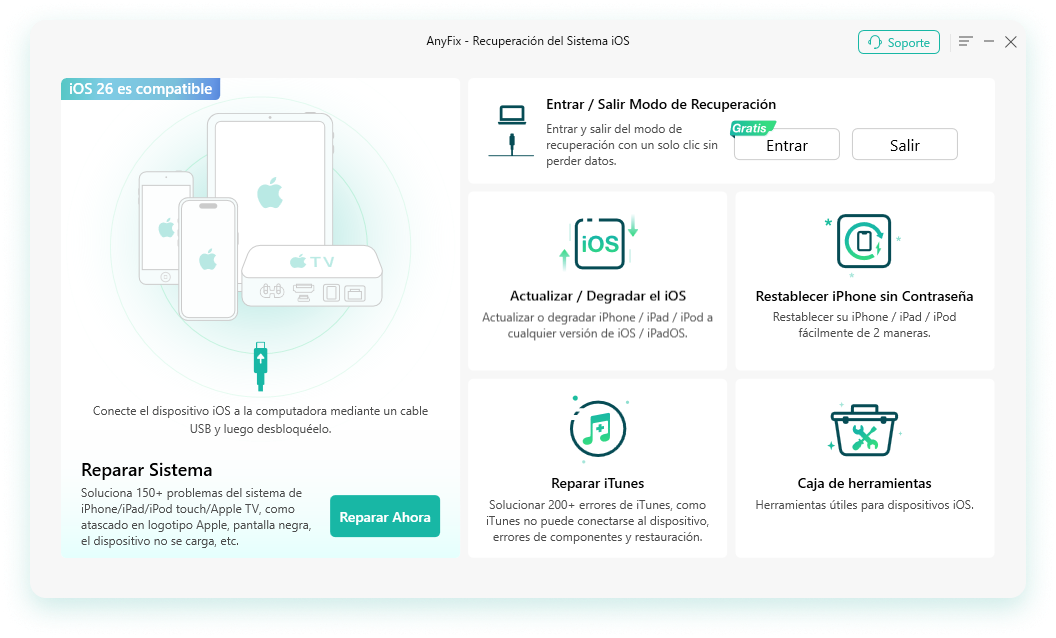Screen dimensions: 1056x638
Task: Click the Reparar Ahora button
Action: [x=385, y=516]
